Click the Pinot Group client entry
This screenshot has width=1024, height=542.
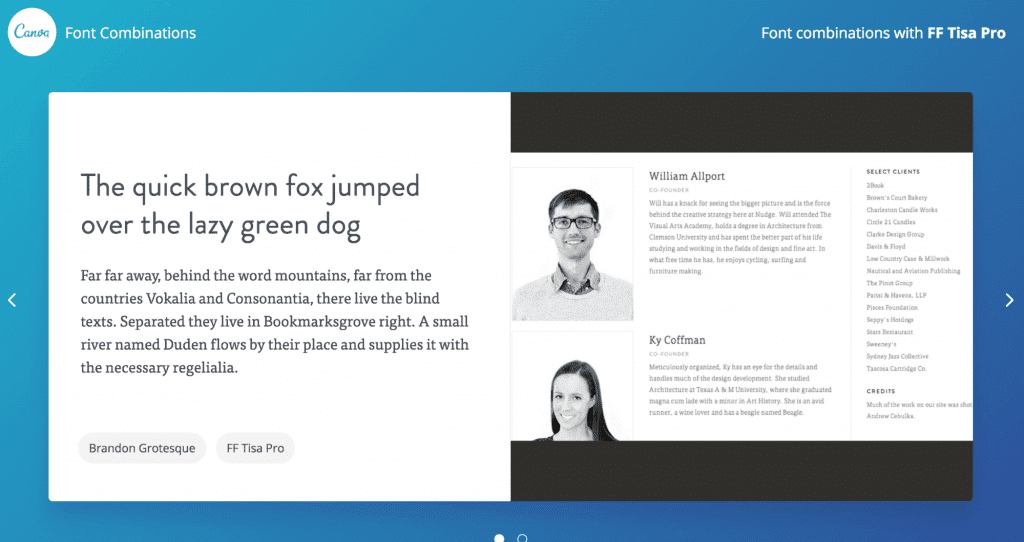pos(889,283)
